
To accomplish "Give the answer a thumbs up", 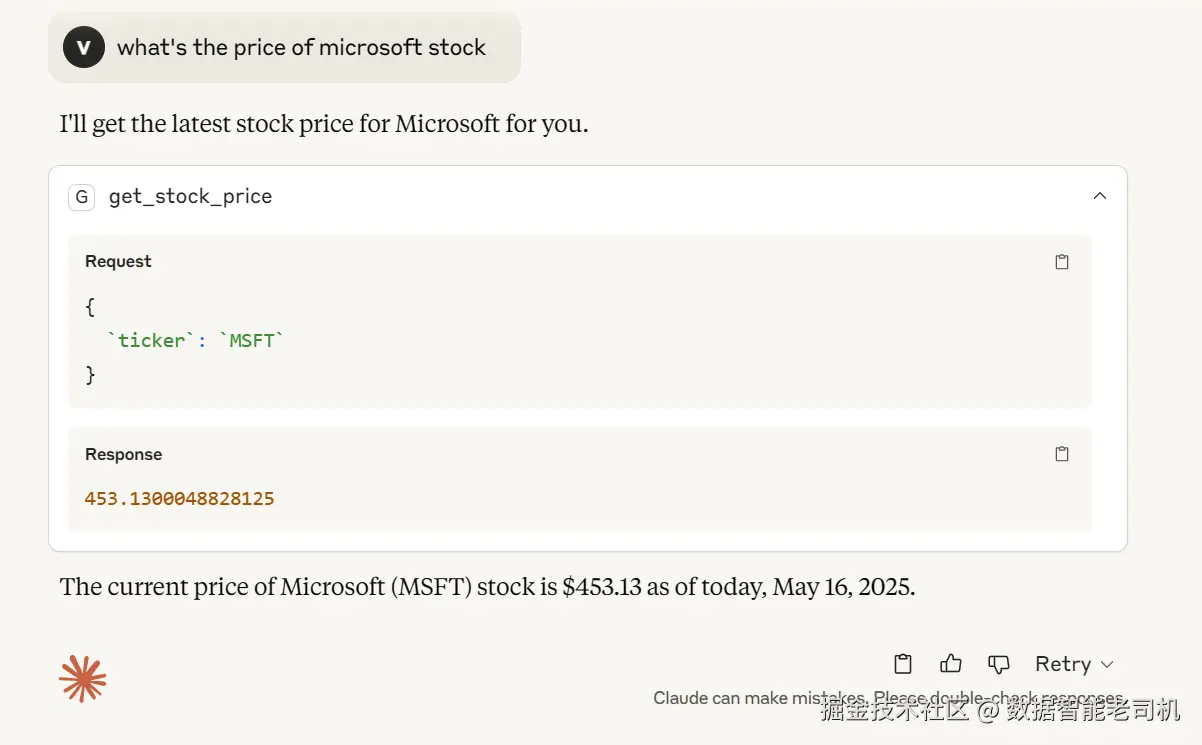I will pos(951,664).
